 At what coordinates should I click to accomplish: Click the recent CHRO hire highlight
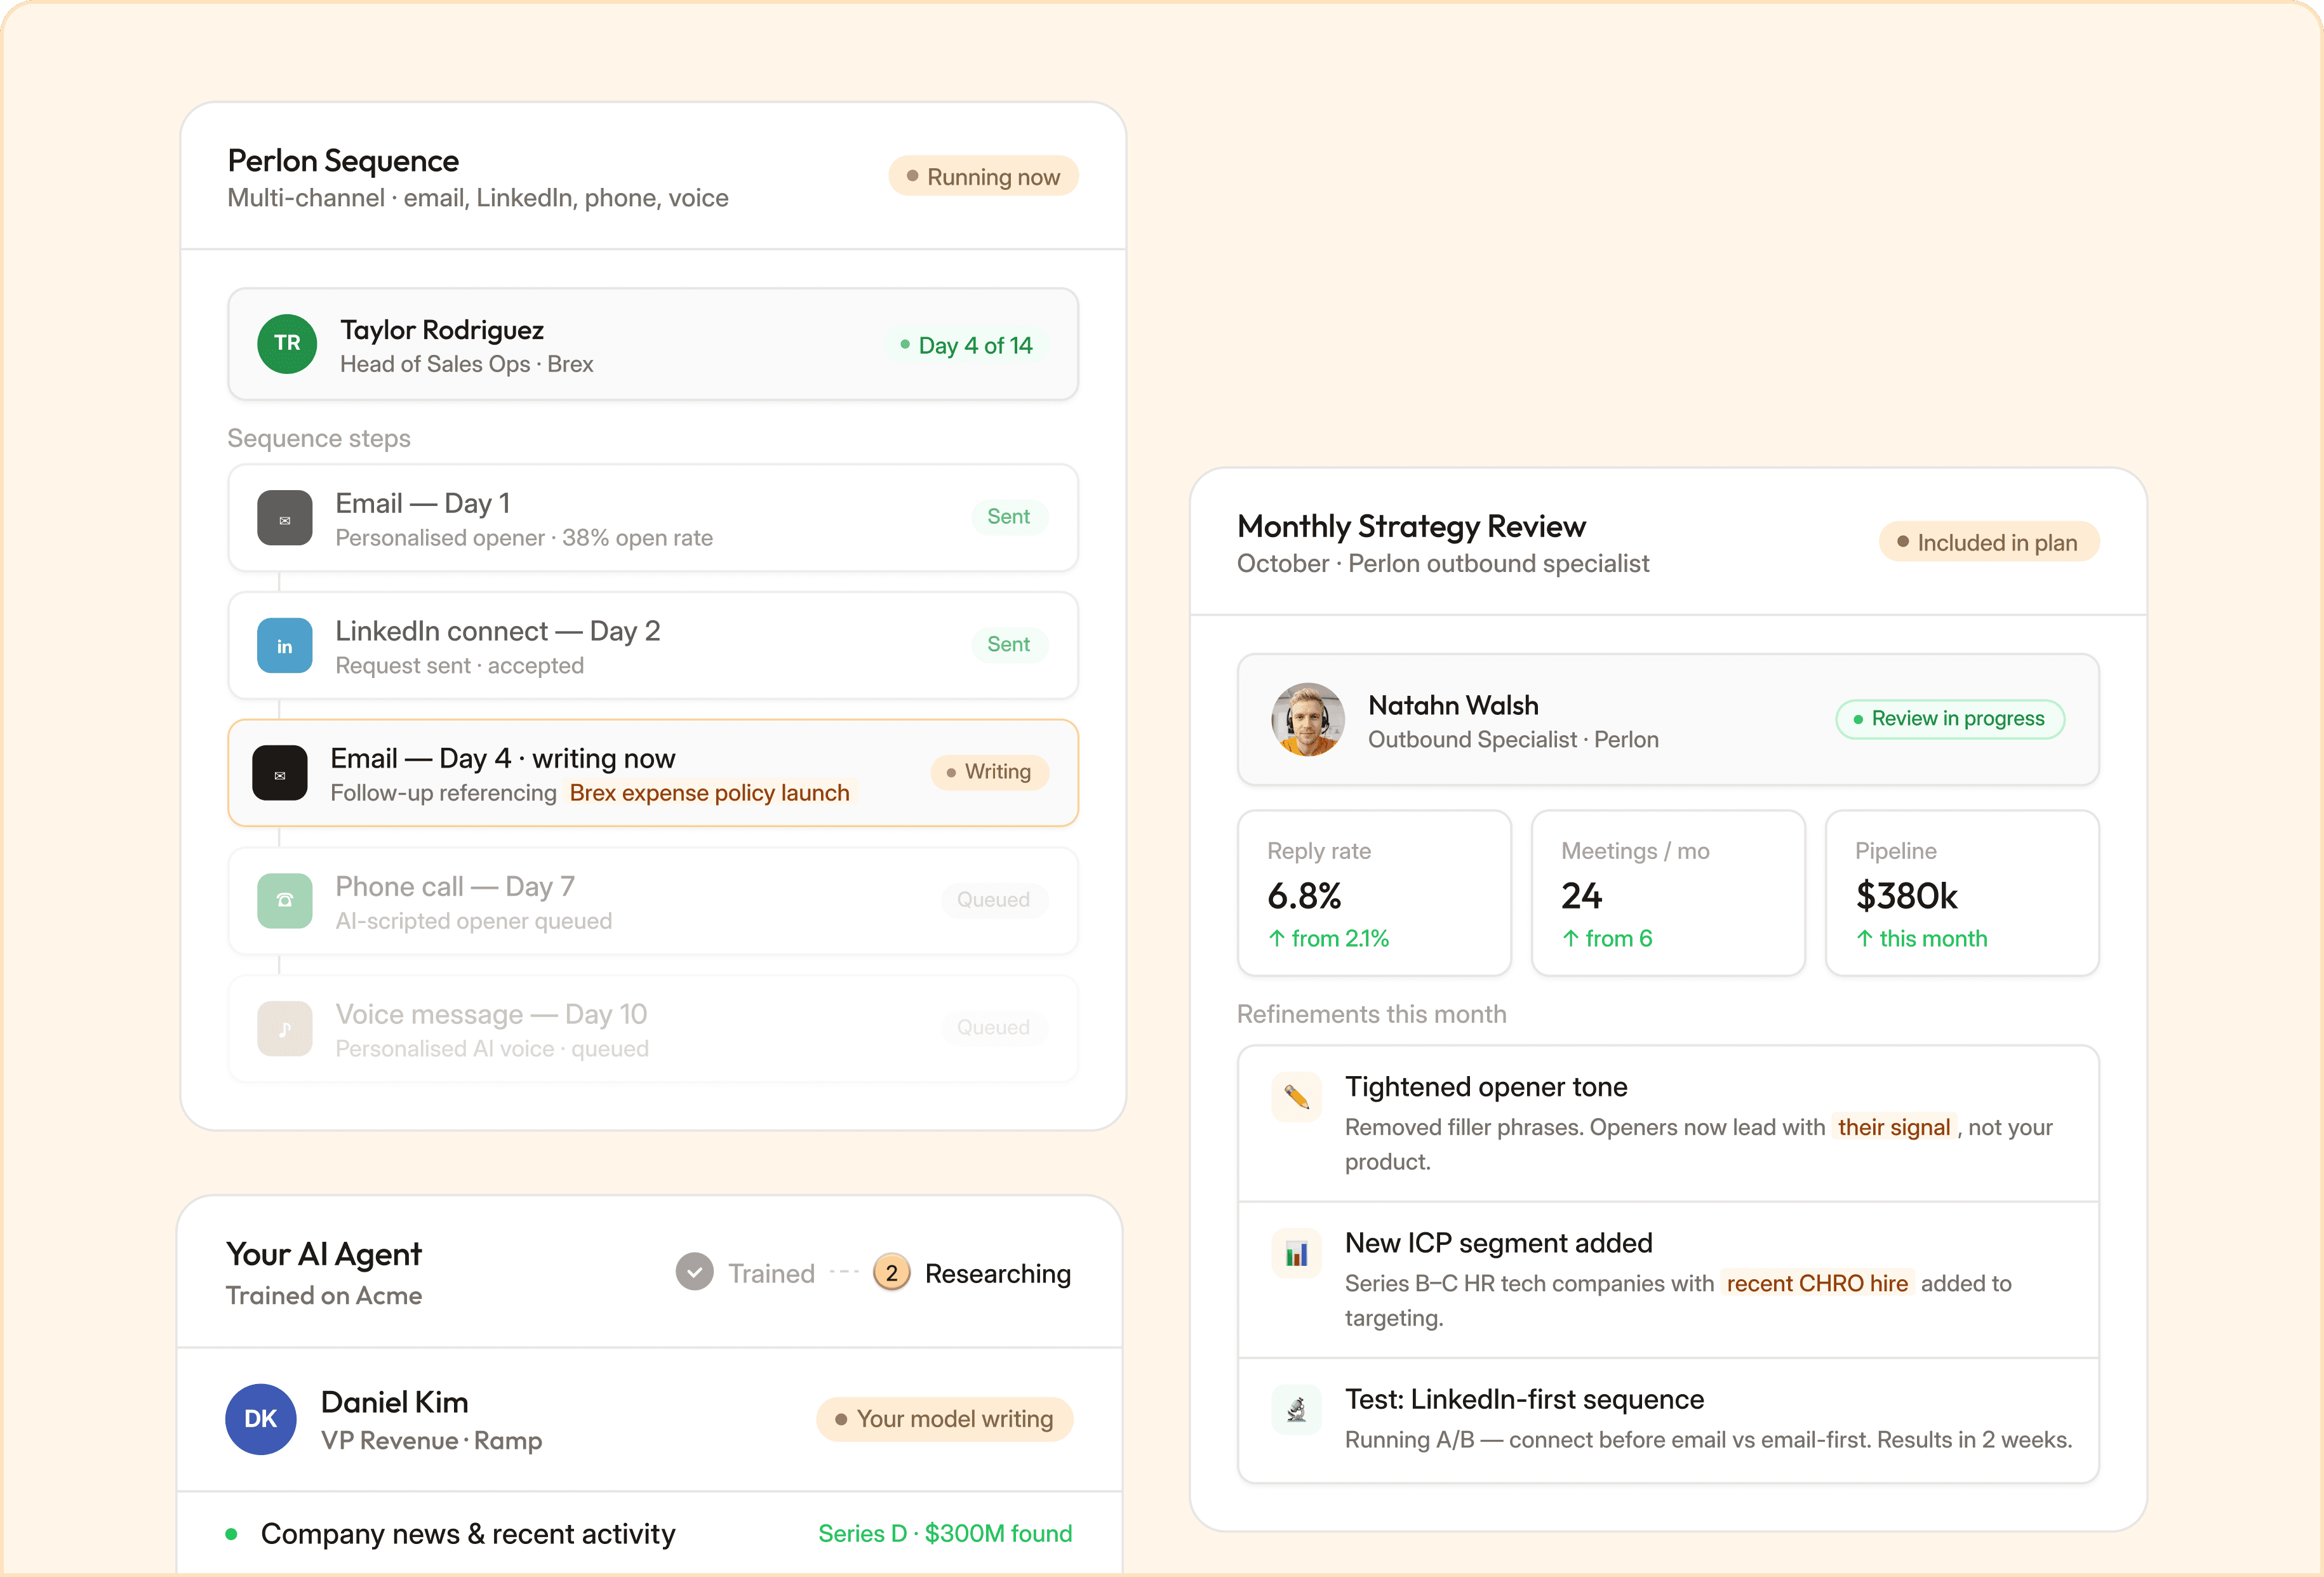click(x=1816, y=1283)
